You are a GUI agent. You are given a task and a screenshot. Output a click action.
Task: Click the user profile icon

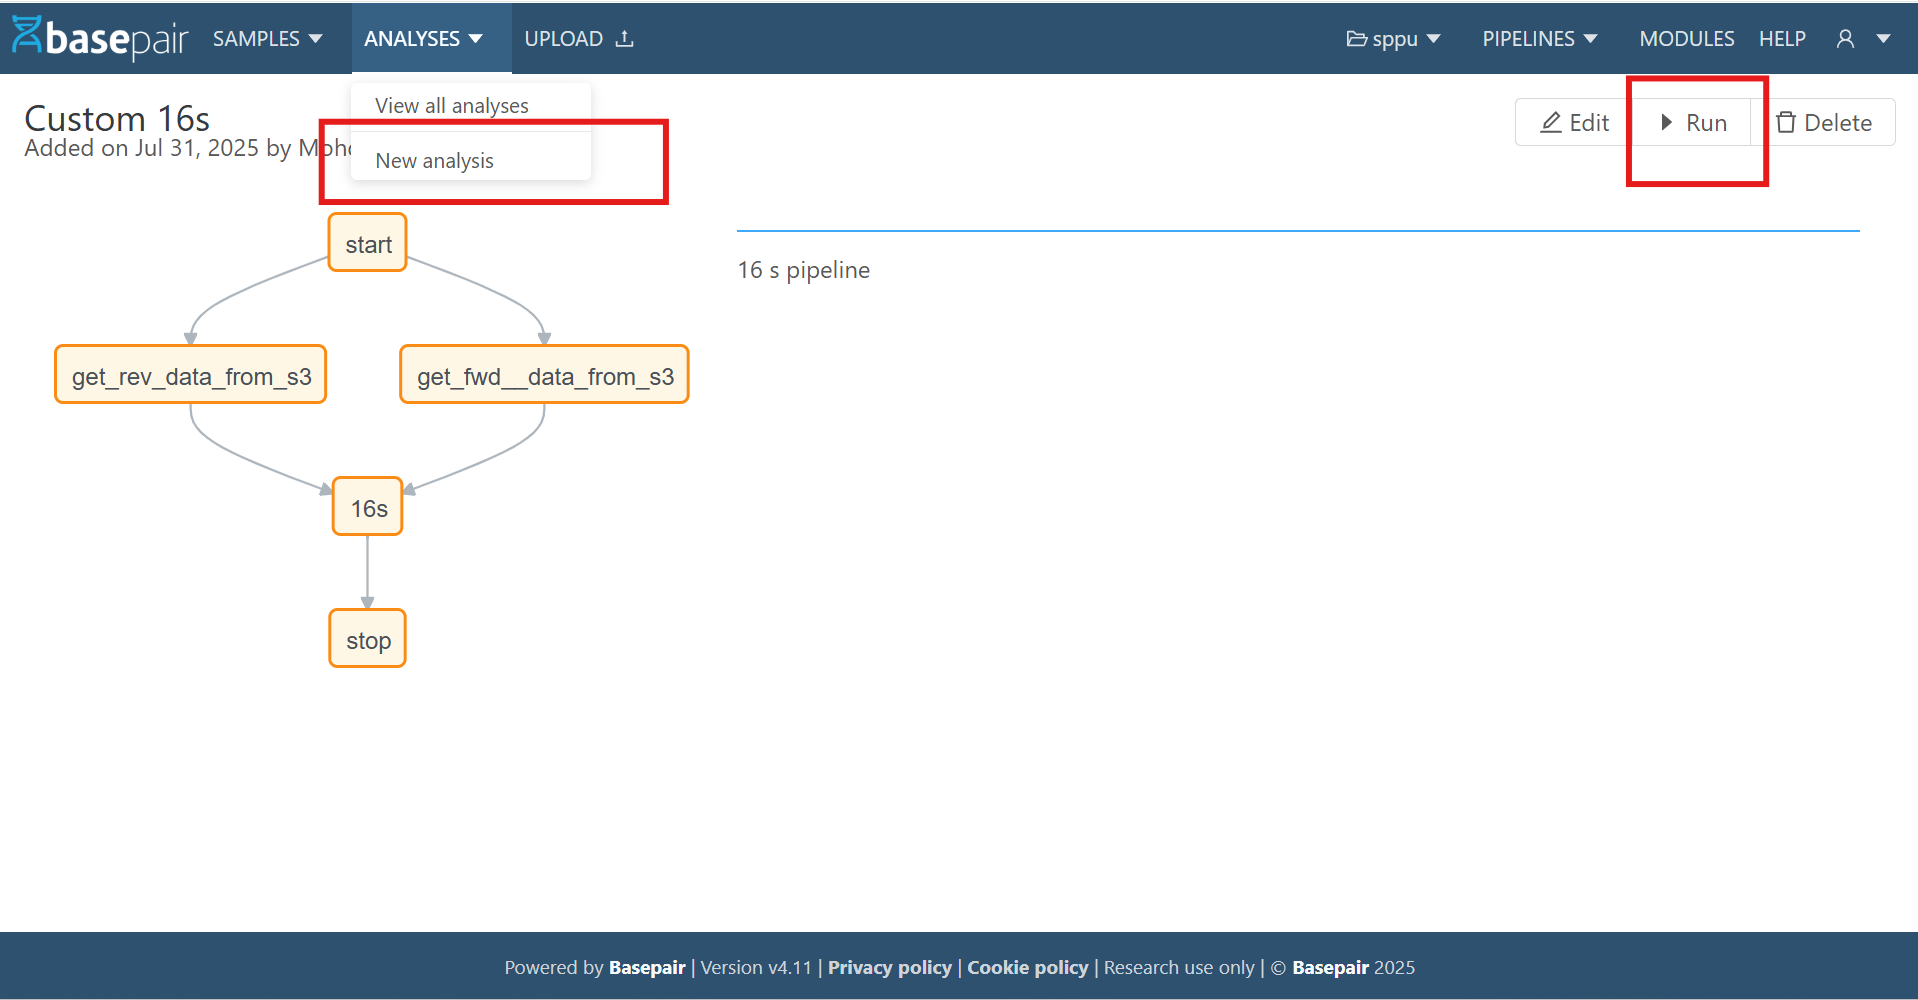point(1843,38)
